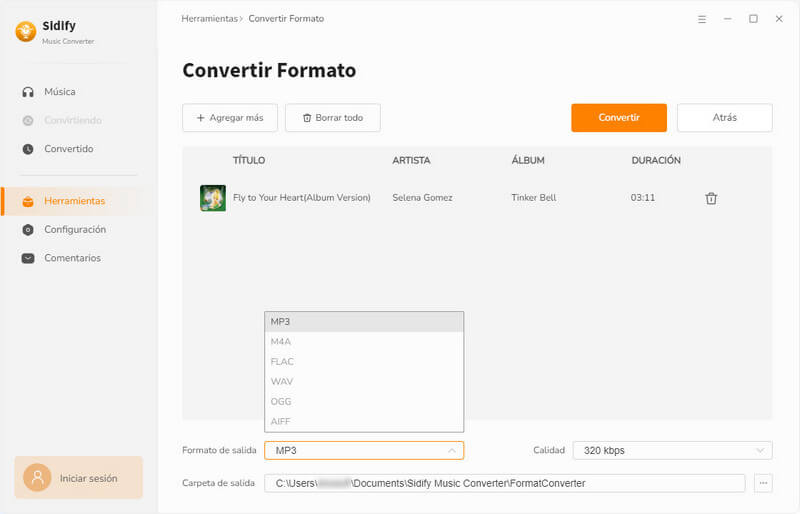Choose M4A from format list
The width and height of the screenshot is (800, 514).
pos(364,342)
